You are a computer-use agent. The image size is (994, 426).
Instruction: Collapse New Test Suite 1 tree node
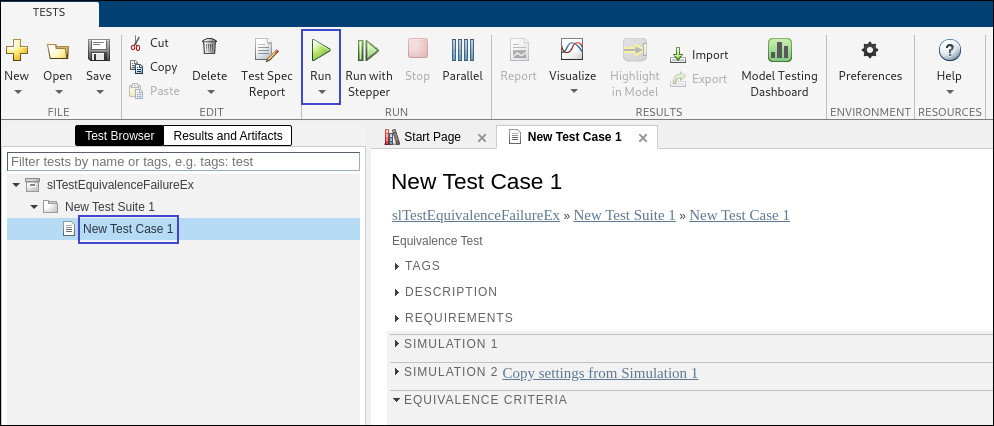click(x=34, y=207)
